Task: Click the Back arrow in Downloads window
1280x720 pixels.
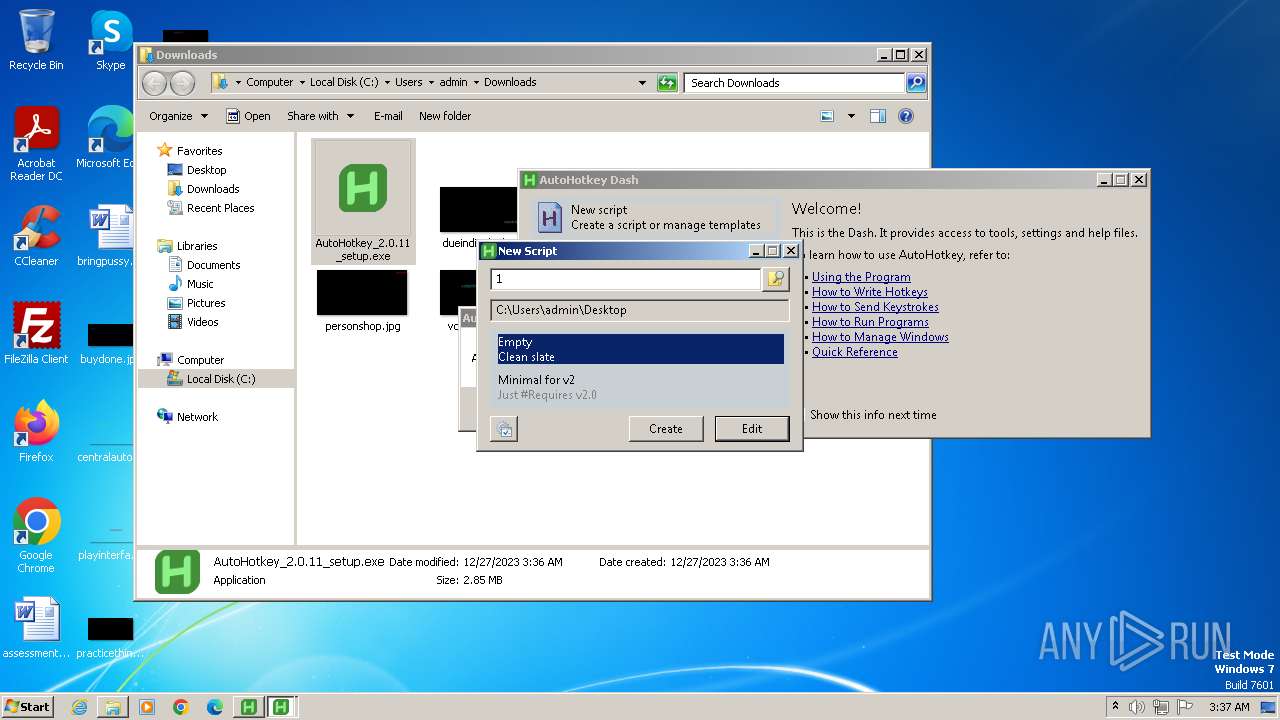Action: 154,83
